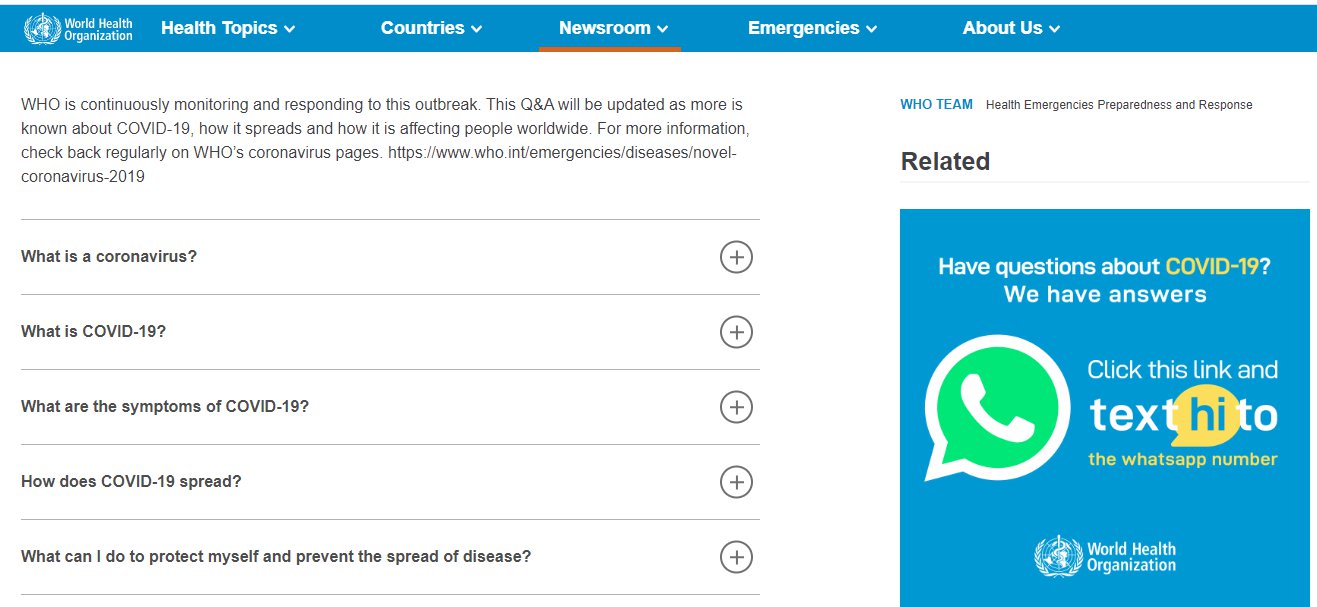The image size is (1317, 607).
Task: Open the About Us menu
Action: coord(1011,28)
